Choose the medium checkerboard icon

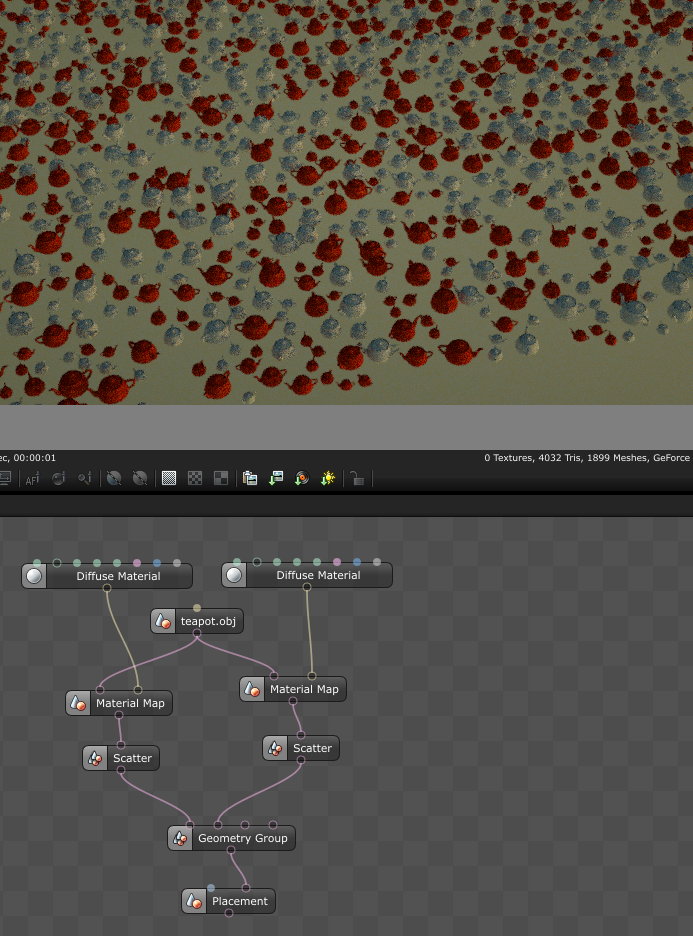coord(195,478)
